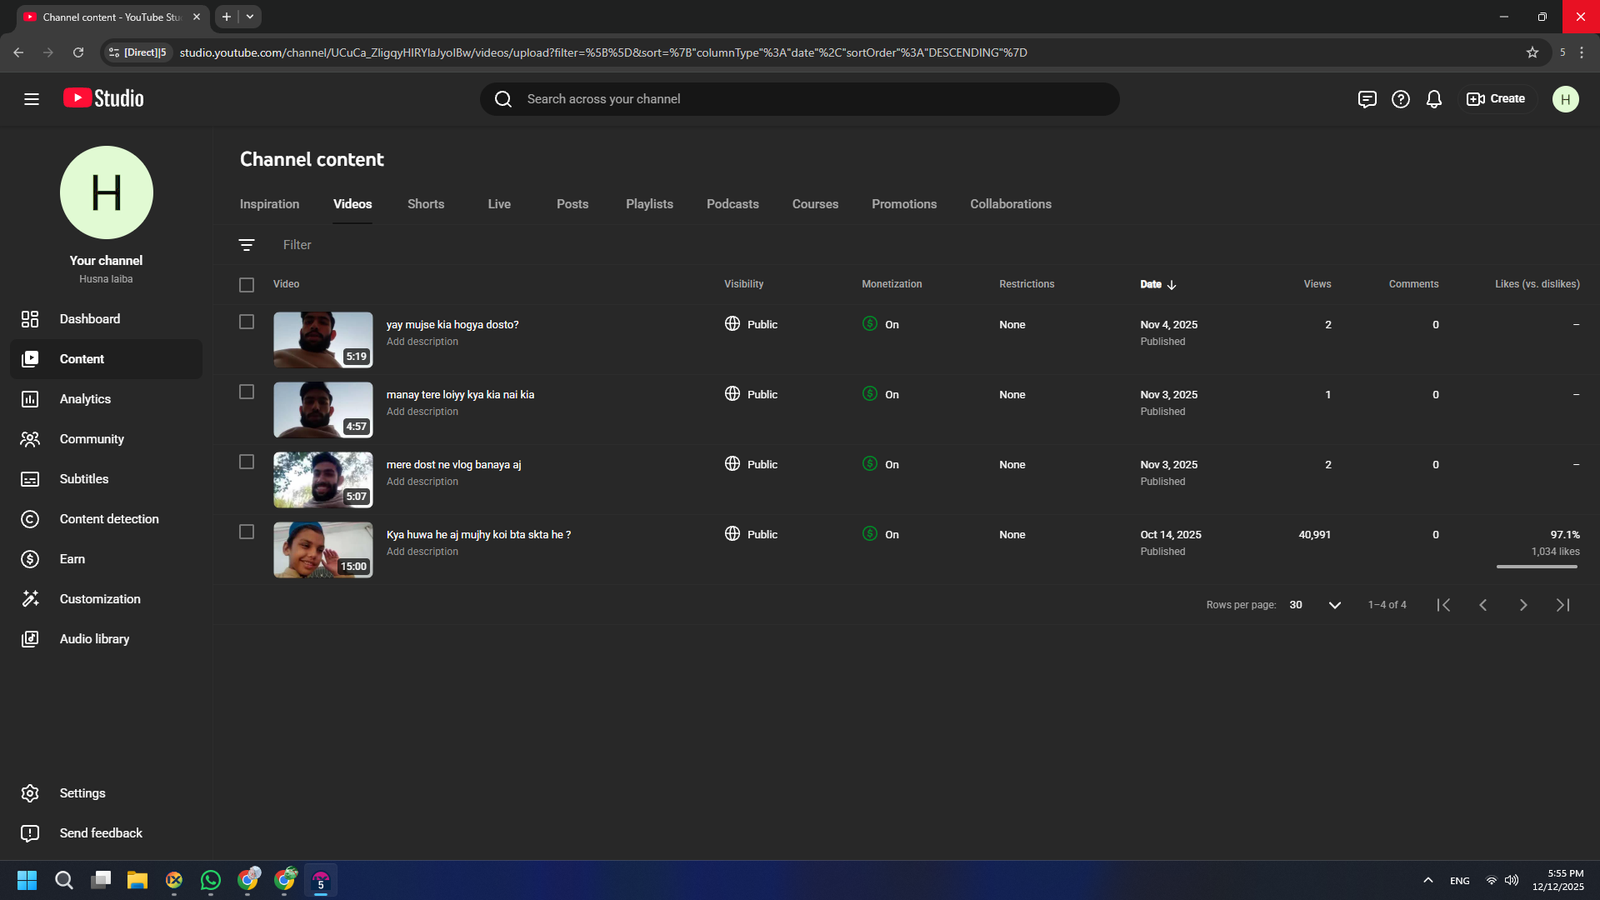This screenshot has width=1600, height=900.
Task: Switch to the Playlists tab
Action: [649, 204]
